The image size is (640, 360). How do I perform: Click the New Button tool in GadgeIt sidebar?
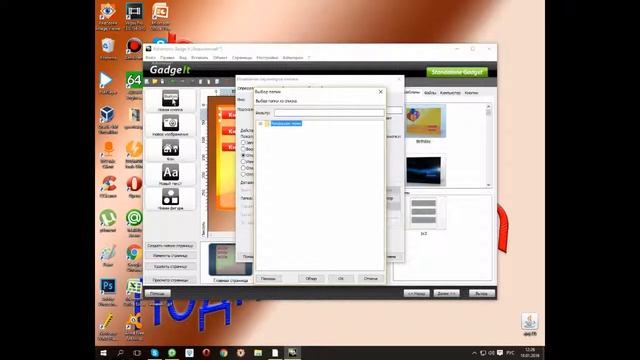(x=170, y=100)
